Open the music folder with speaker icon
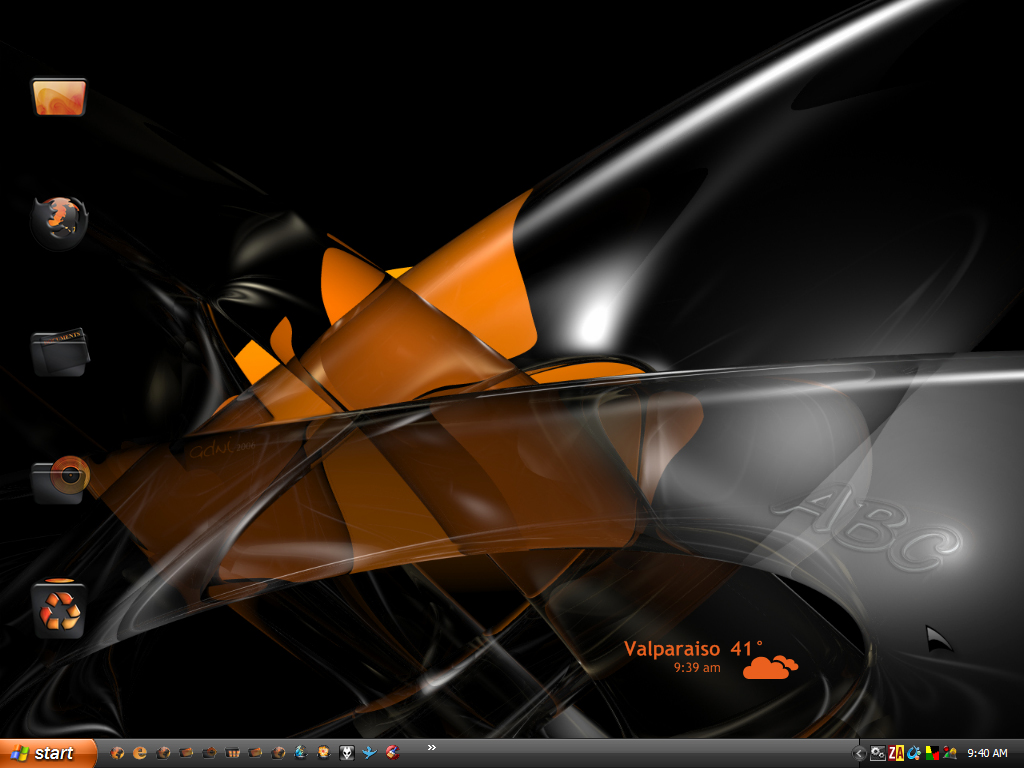 pyautogui.click(x=60, y=480)
